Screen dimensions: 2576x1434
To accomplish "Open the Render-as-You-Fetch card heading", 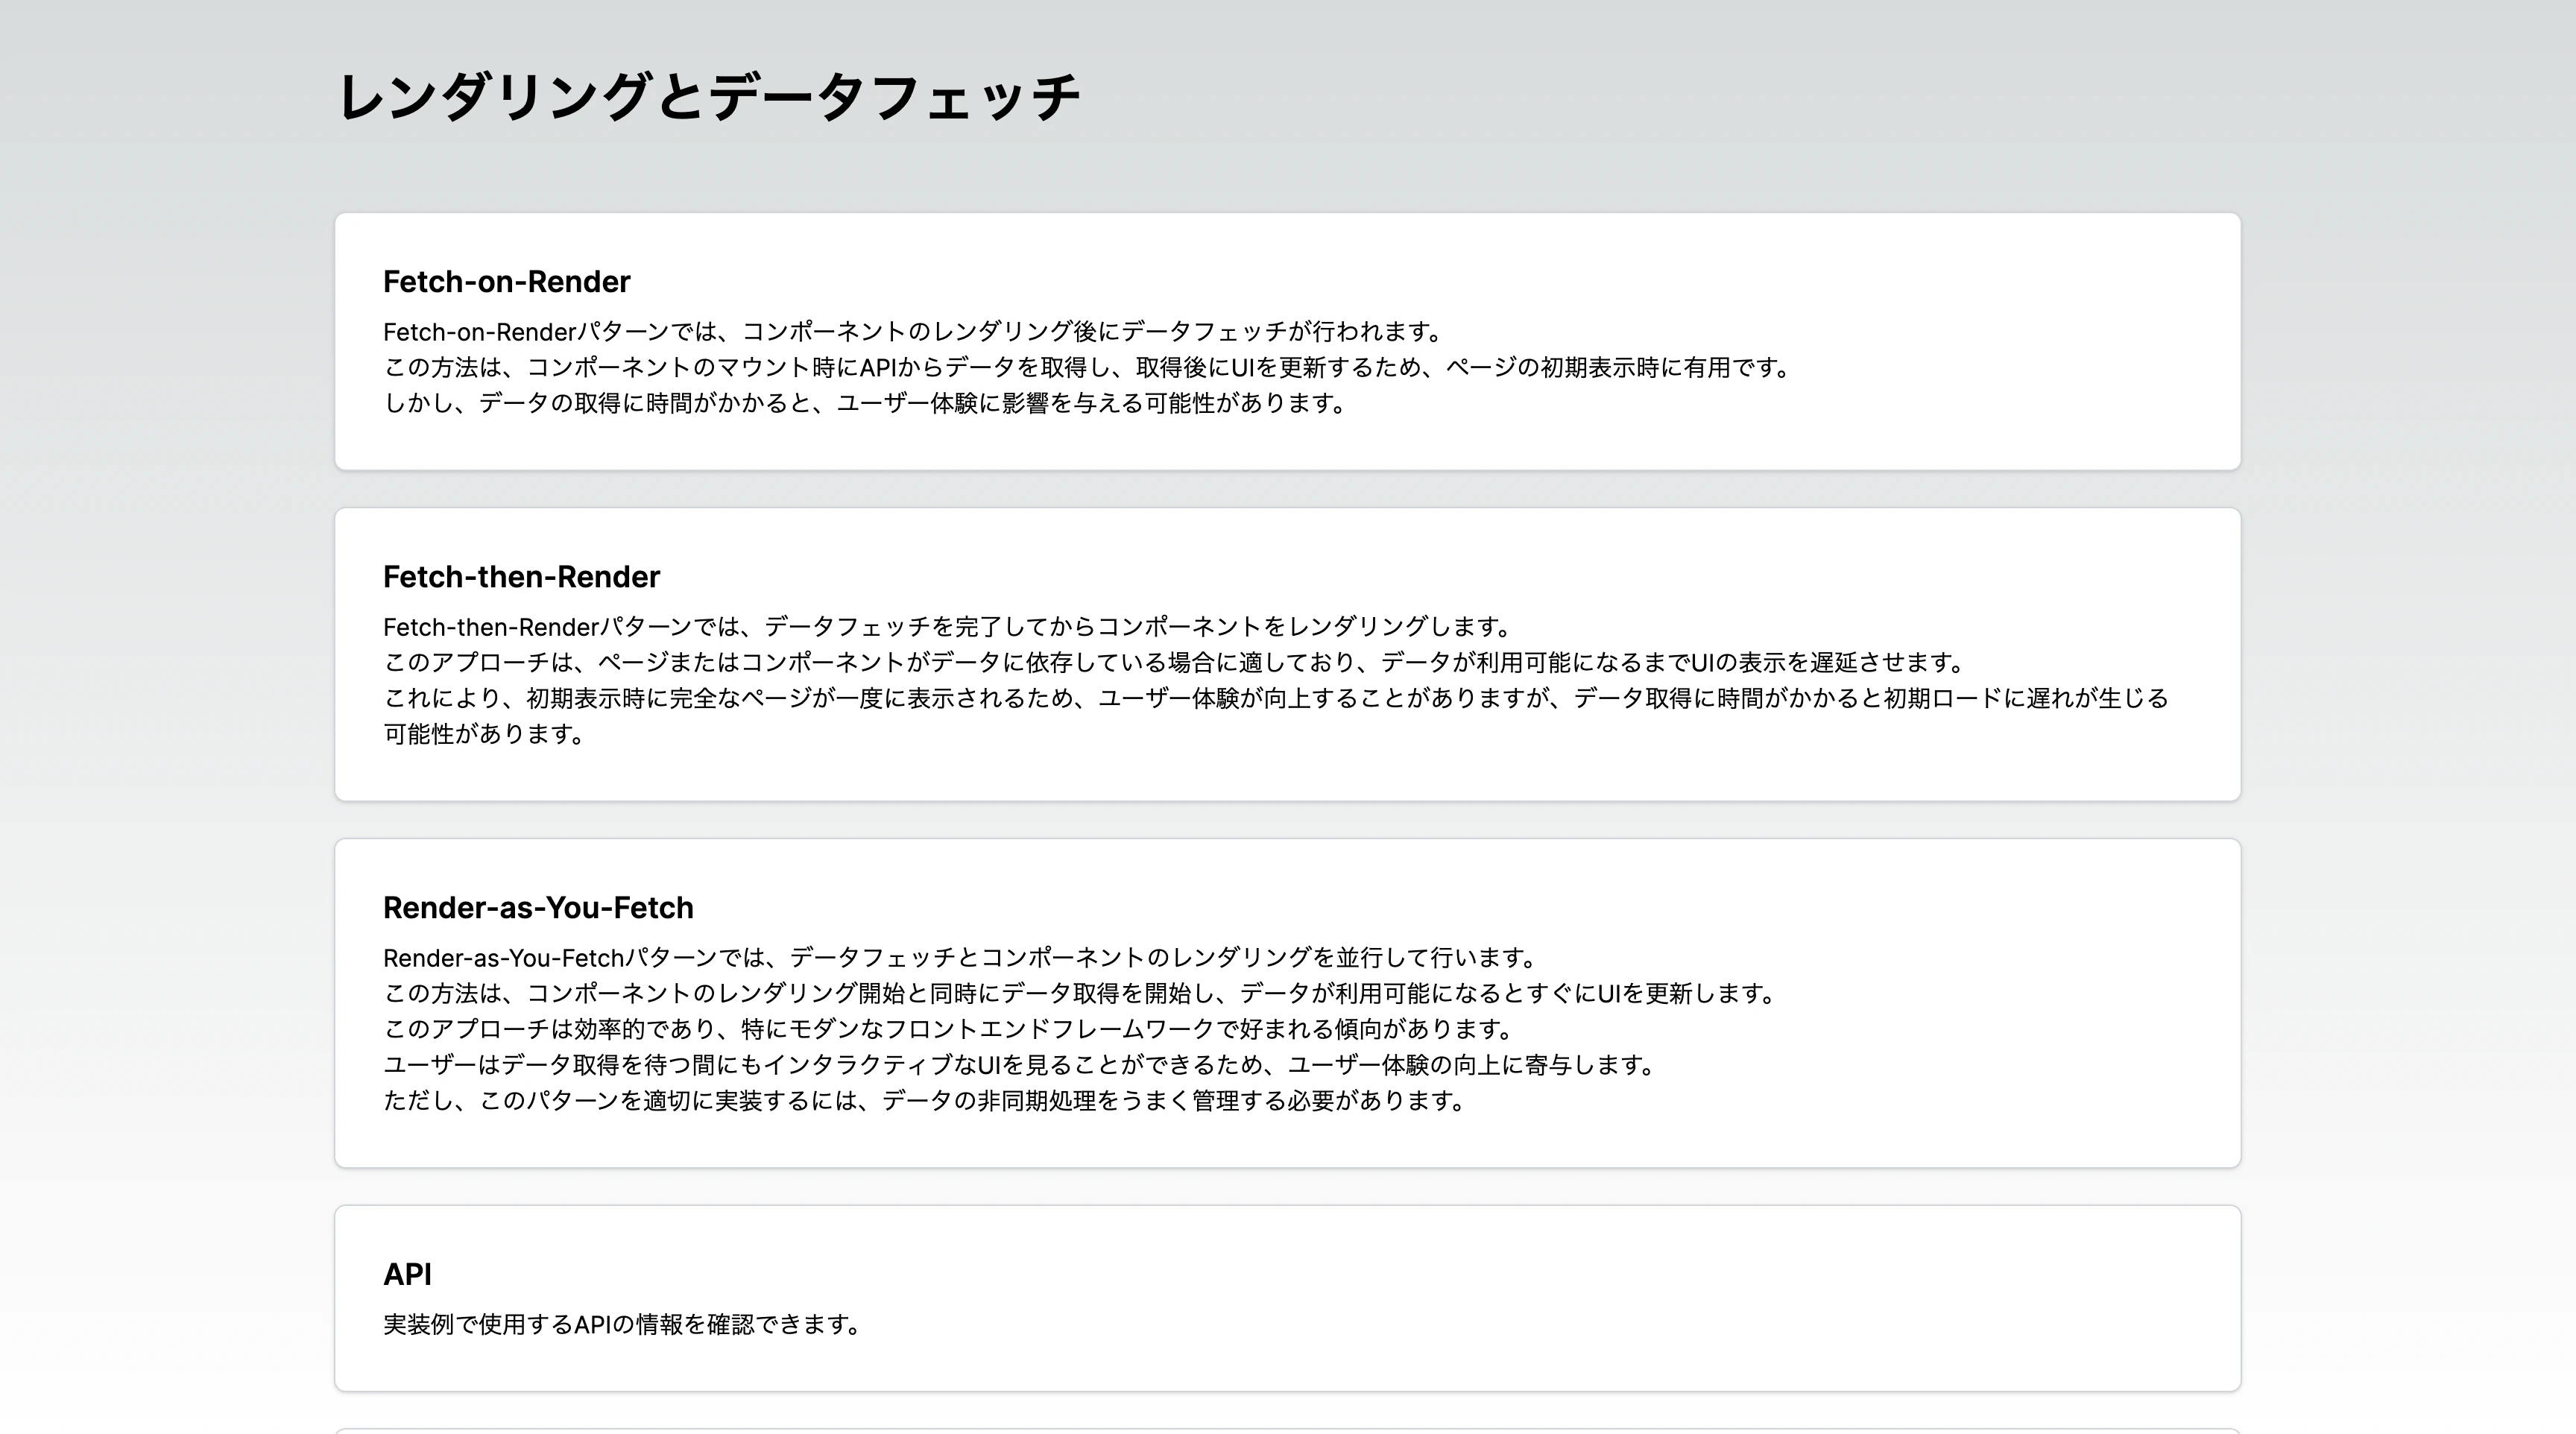I will click(538, 908).
